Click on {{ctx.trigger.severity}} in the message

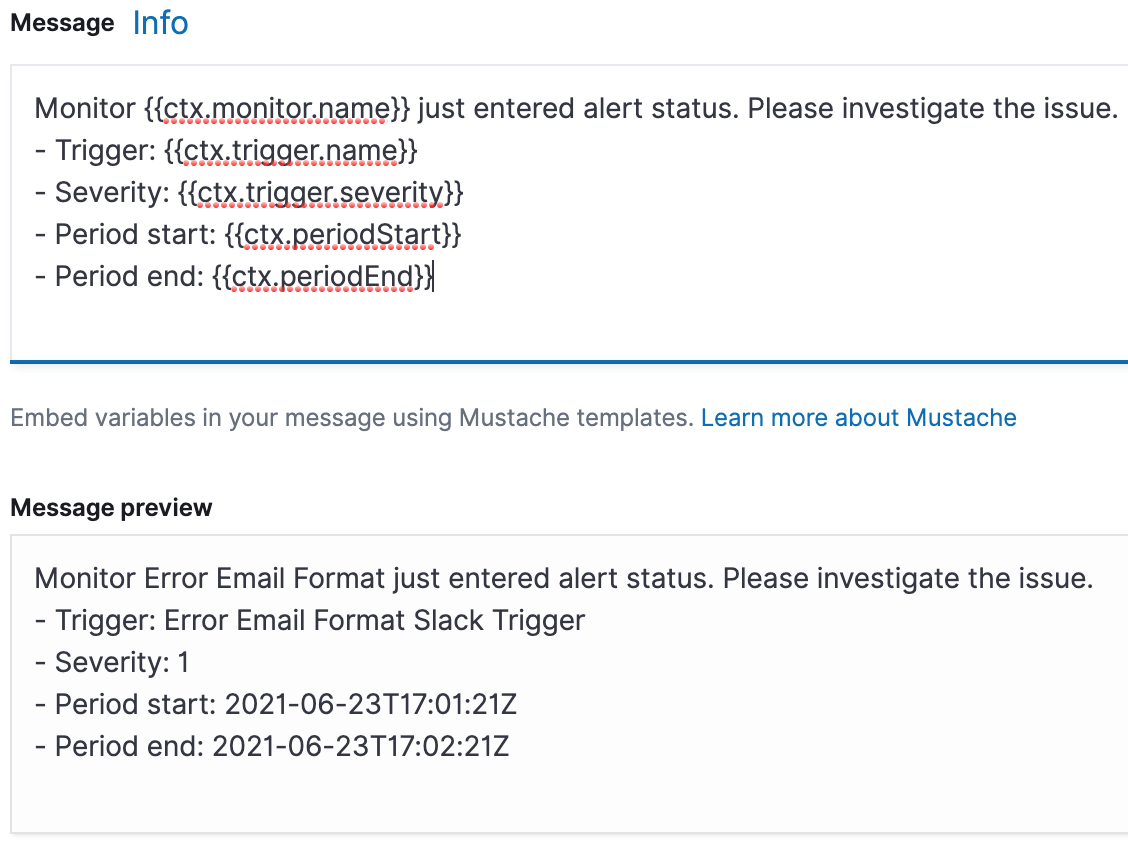tap(320, 192)
